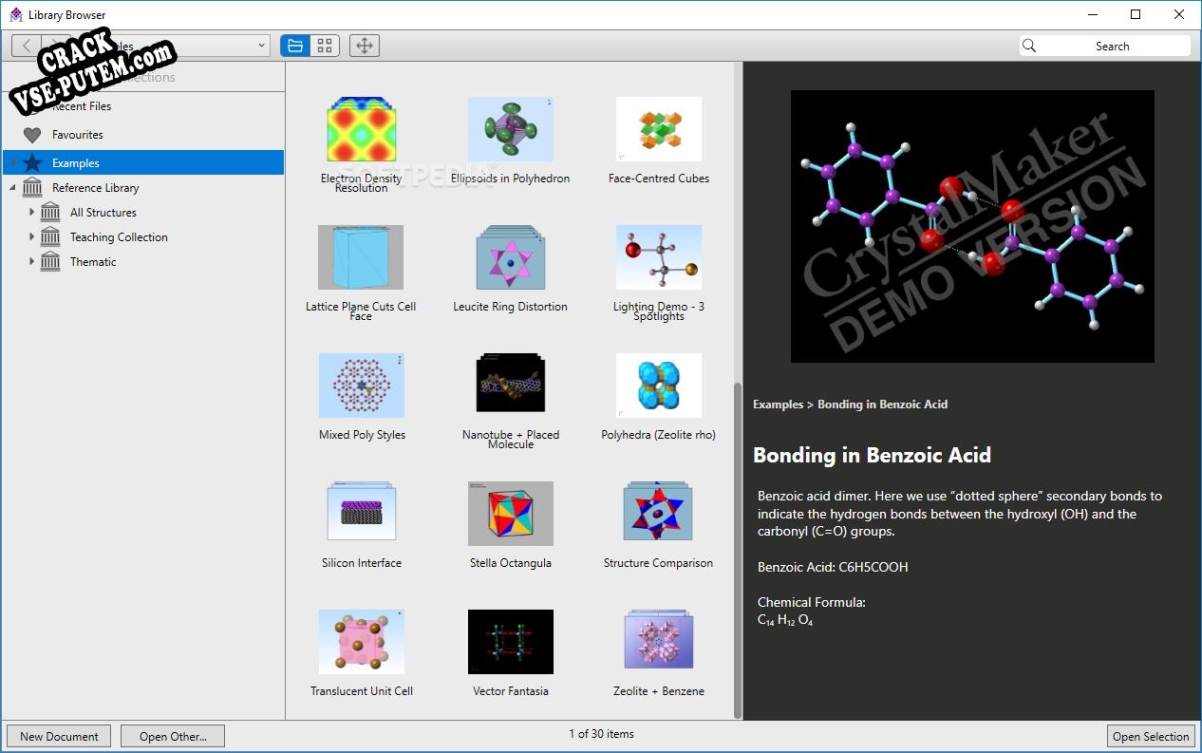
Task: Expand the Thematic node
Action: pos(32,262)
